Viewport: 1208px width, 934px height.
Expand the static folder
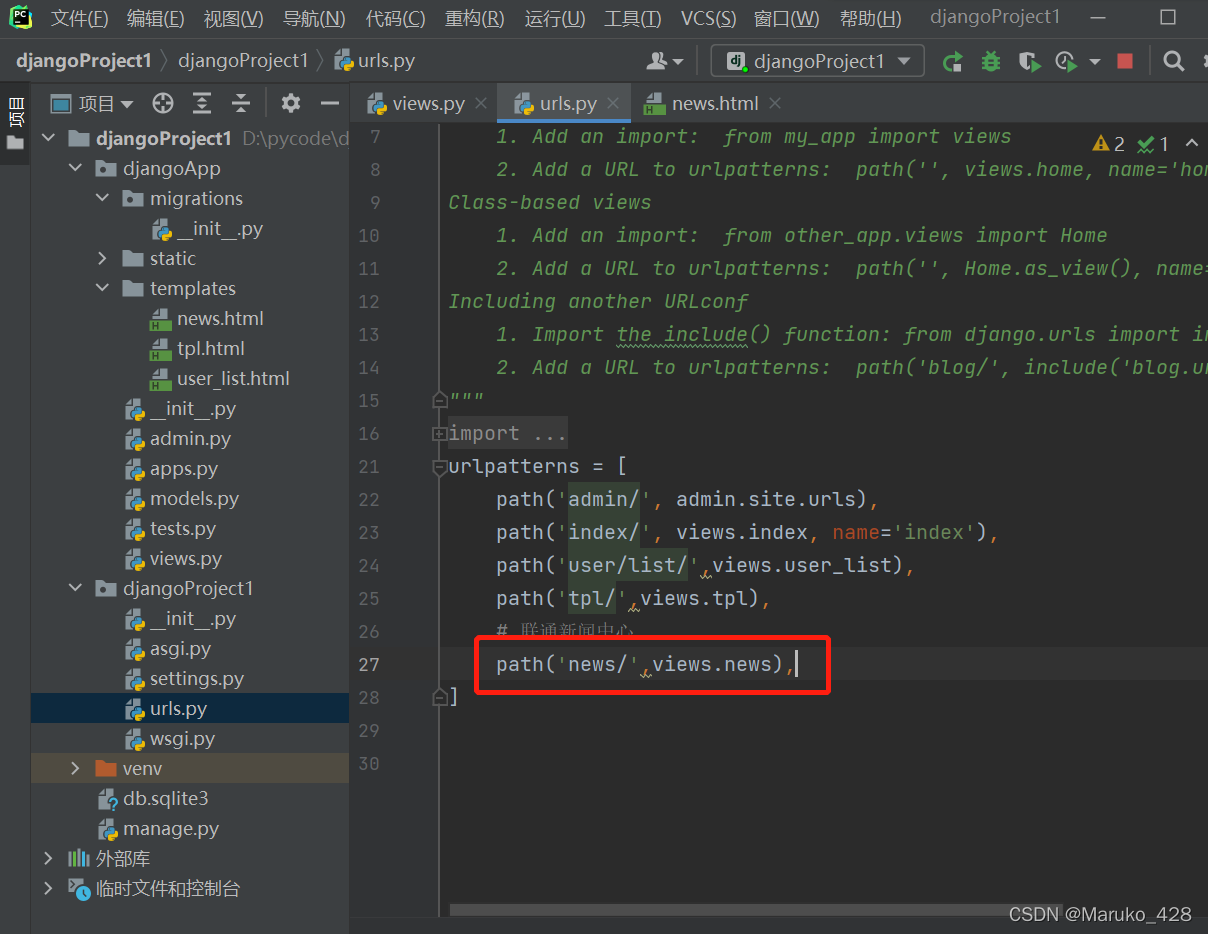[102, 258]
